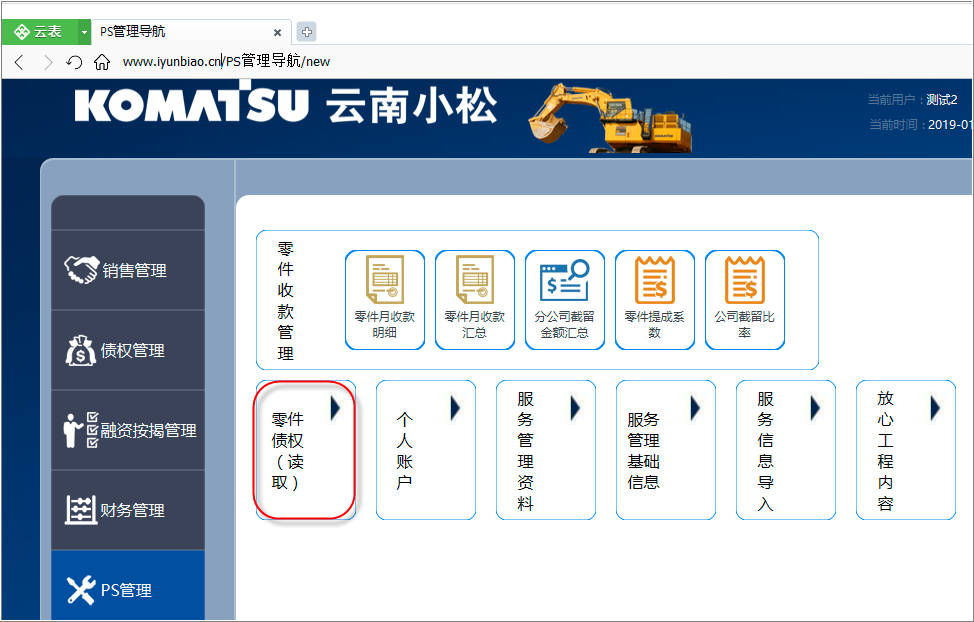
Task: Click the 零件收款管理 section label
Action: pos(285,301)
